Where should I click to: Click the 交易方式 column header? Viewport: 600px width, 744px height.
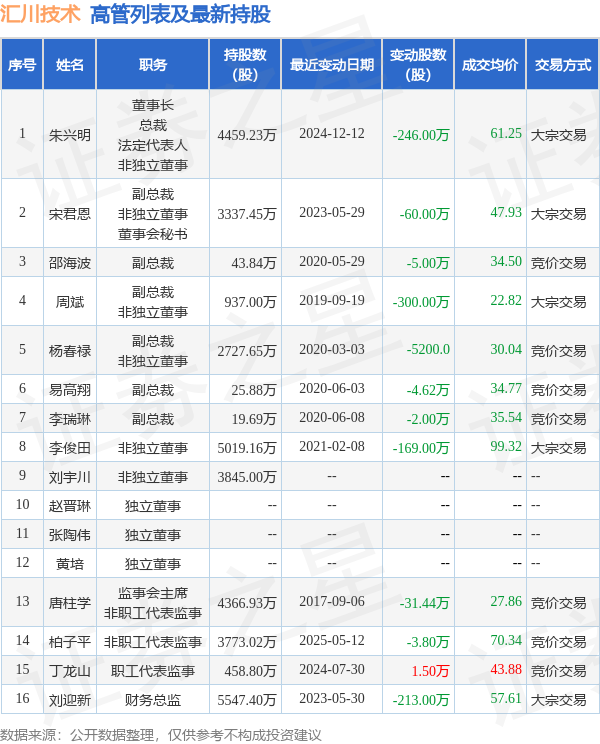(x=563, y=65)
